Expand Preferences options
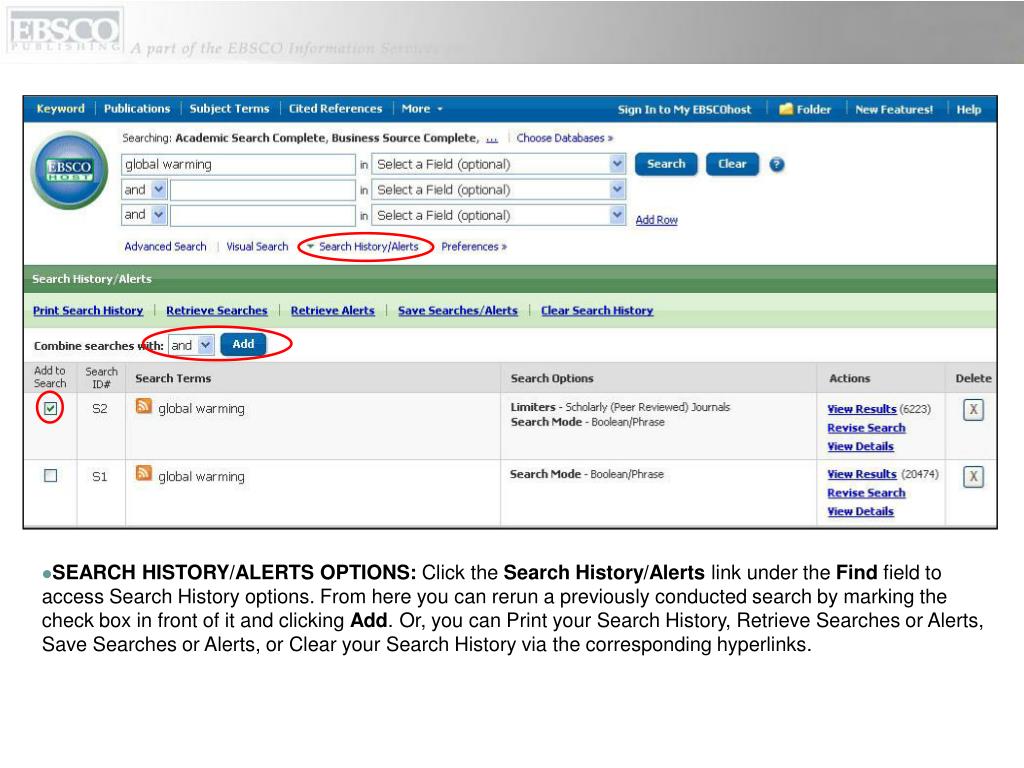Screen dimensions: 1024x768 coord(474,247)
